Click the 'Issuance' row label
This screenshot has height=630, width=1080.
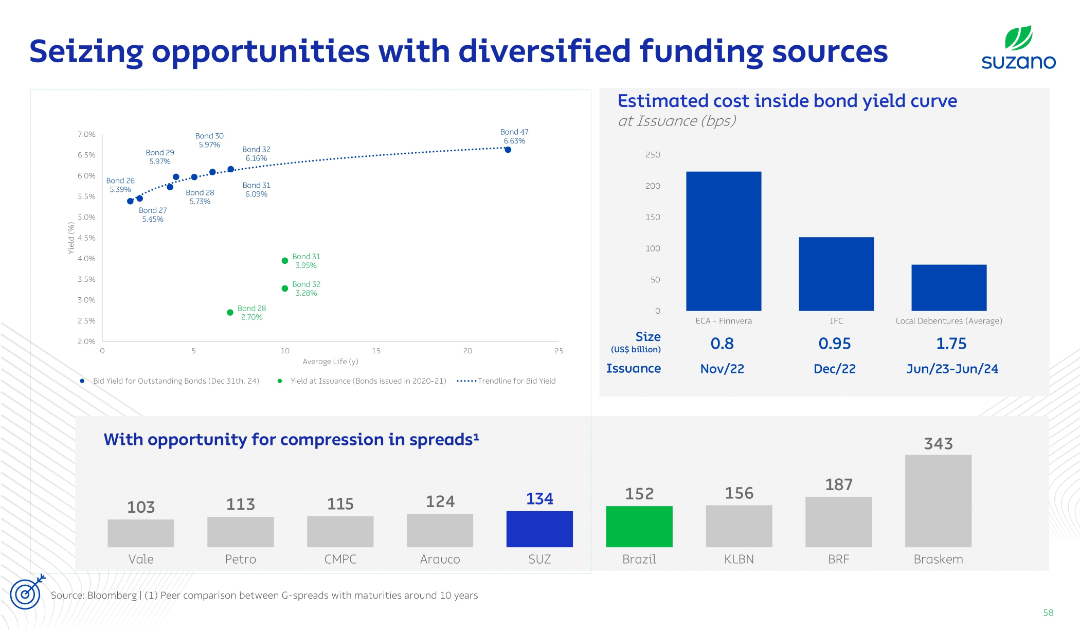pos(633,368)
